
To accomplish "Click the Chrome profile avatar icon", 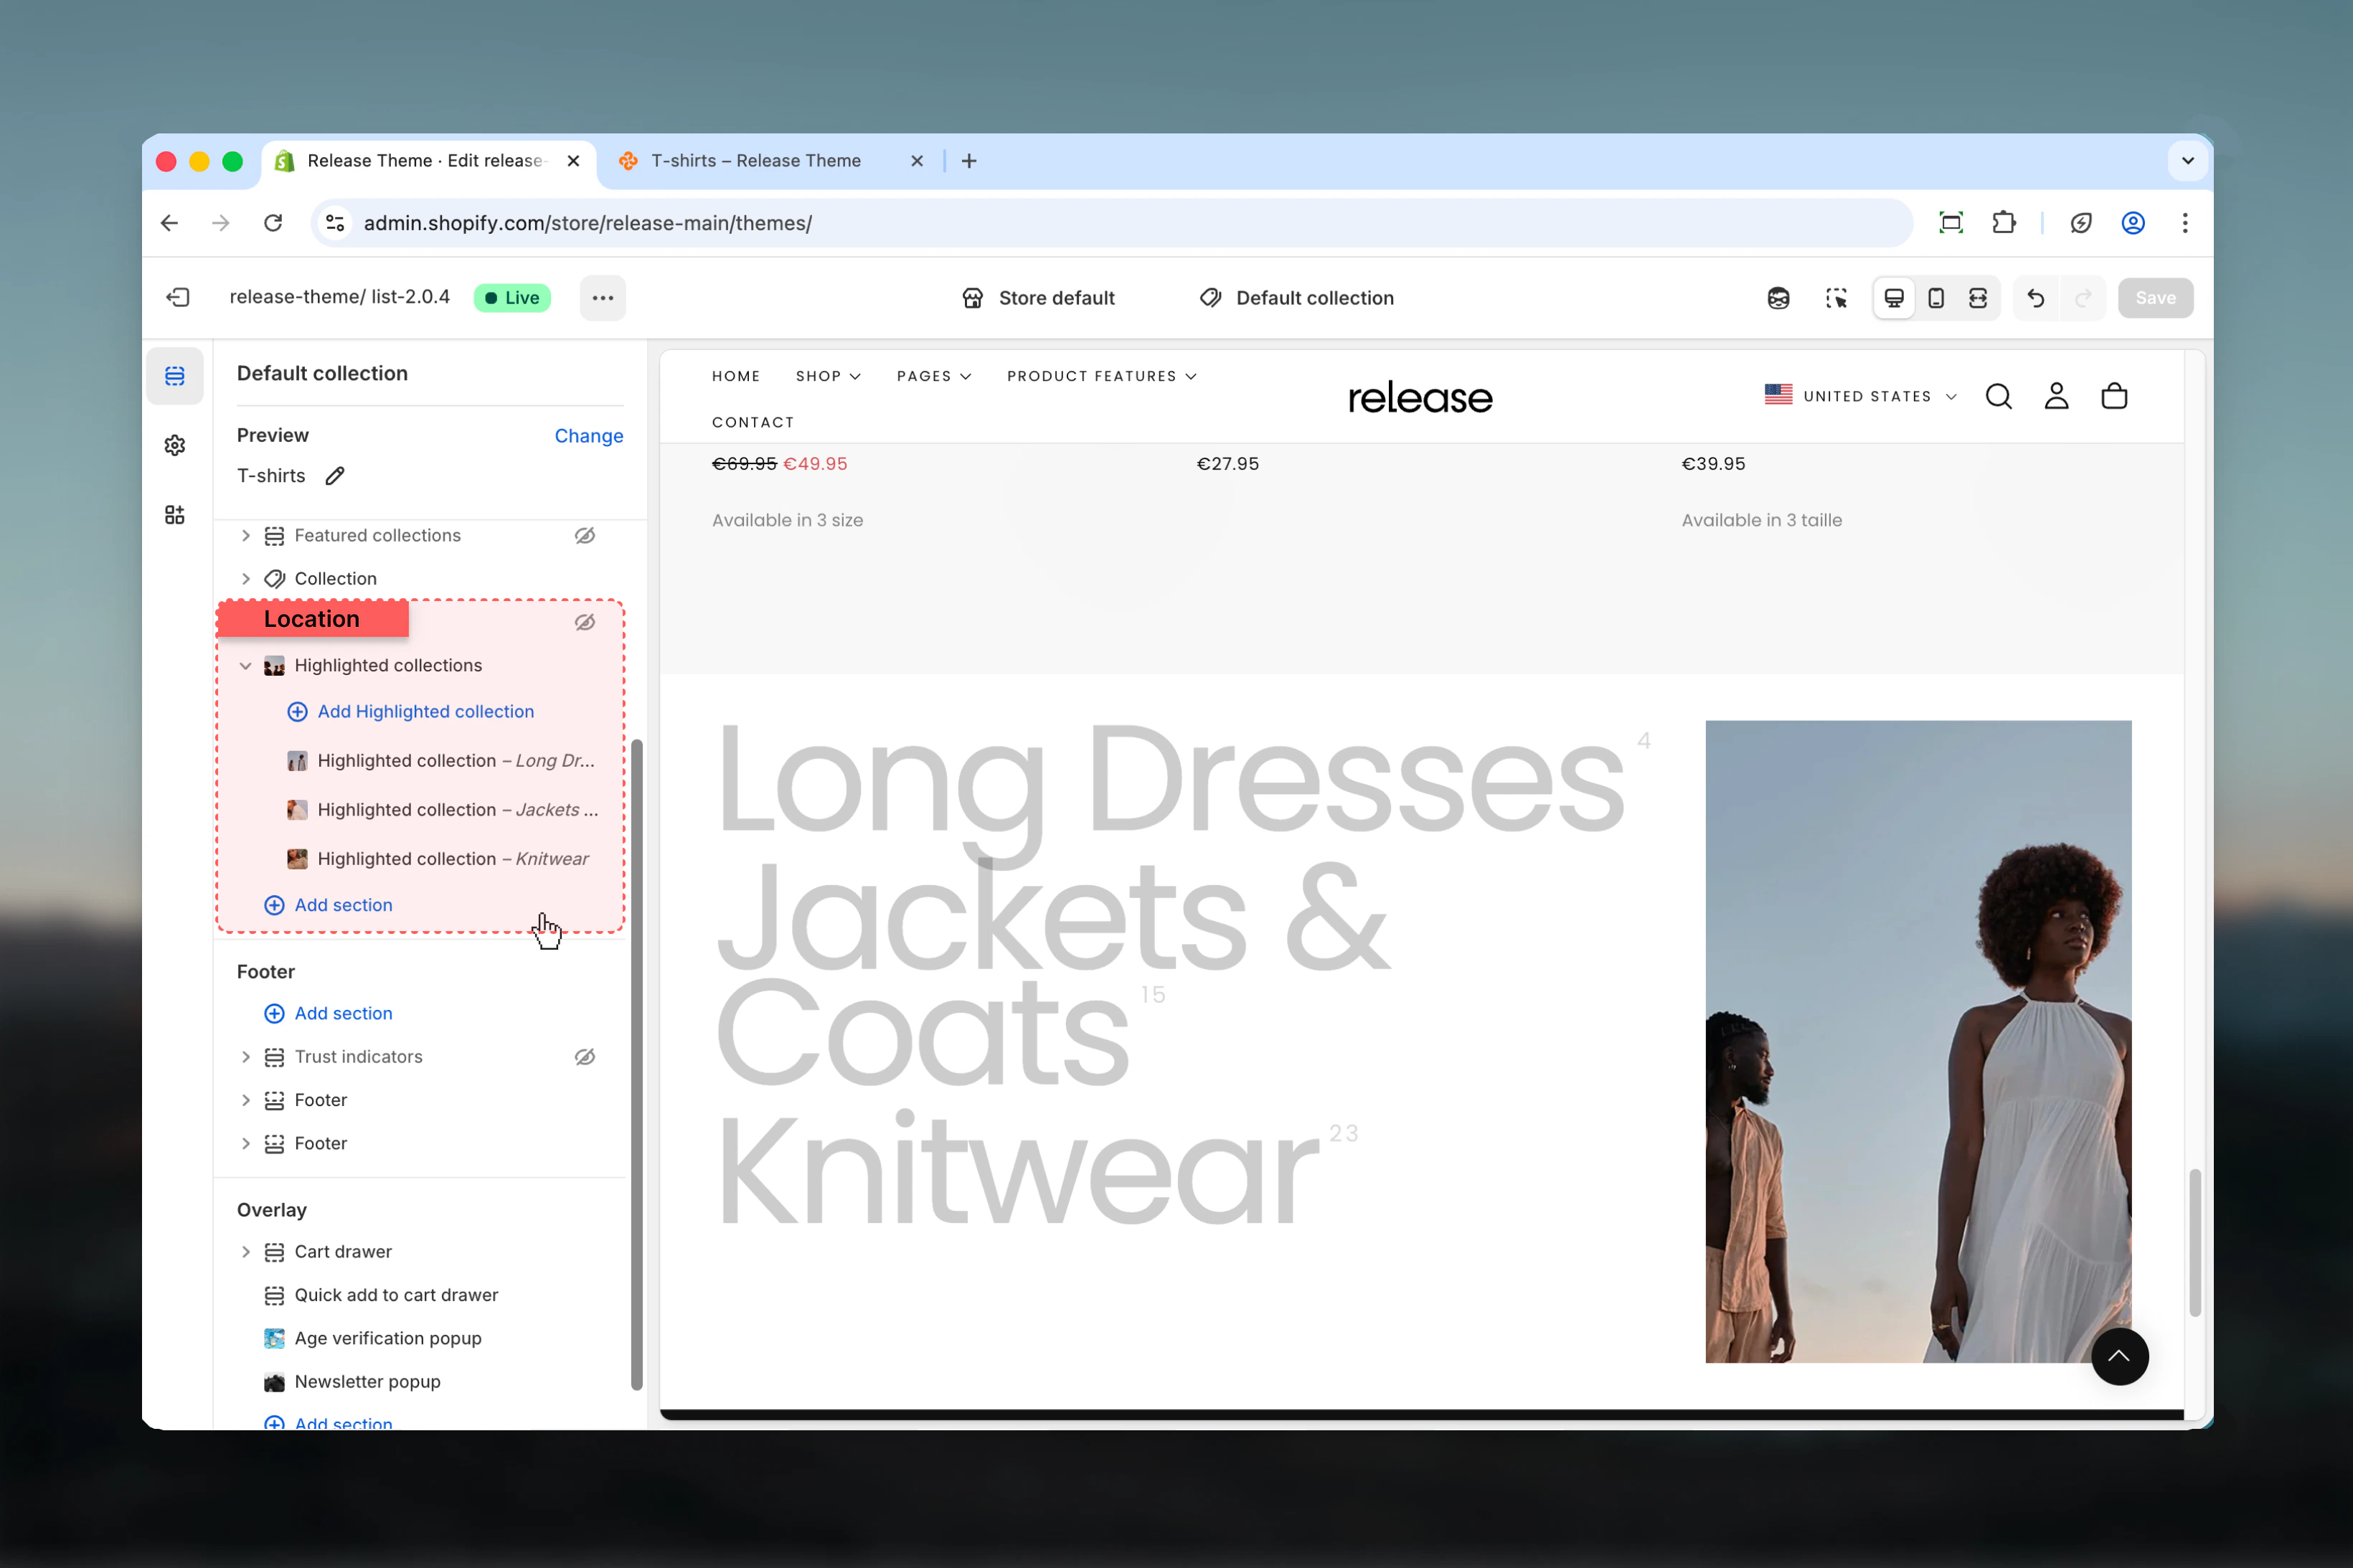I will click(2133, 223).
